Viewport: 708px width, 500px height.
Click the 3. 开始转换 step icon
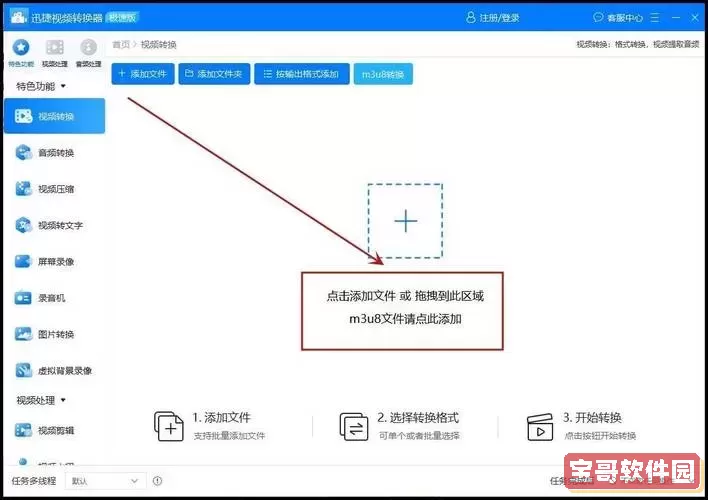pyautogui.click(x=540, y=427)
